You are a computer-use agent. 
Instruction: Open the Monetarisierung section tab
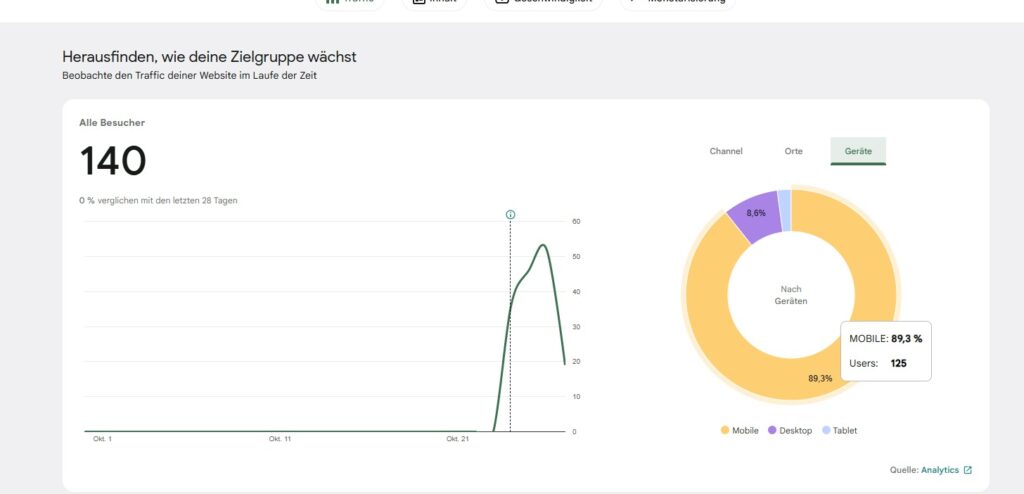(678, 2)
